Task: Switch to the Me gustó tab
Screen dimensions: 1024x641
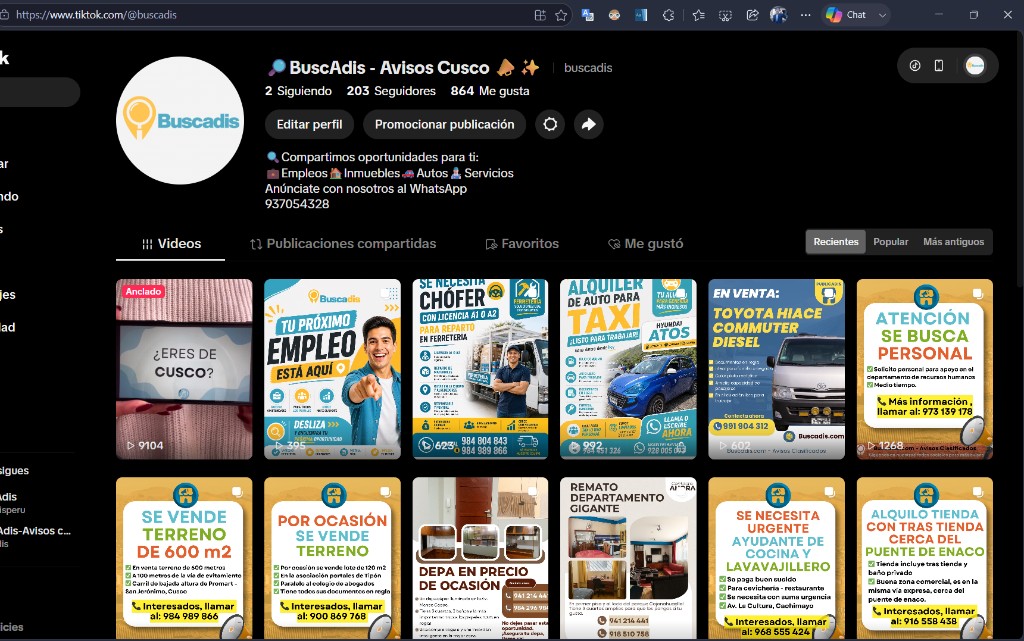Action: click(645, 243)
